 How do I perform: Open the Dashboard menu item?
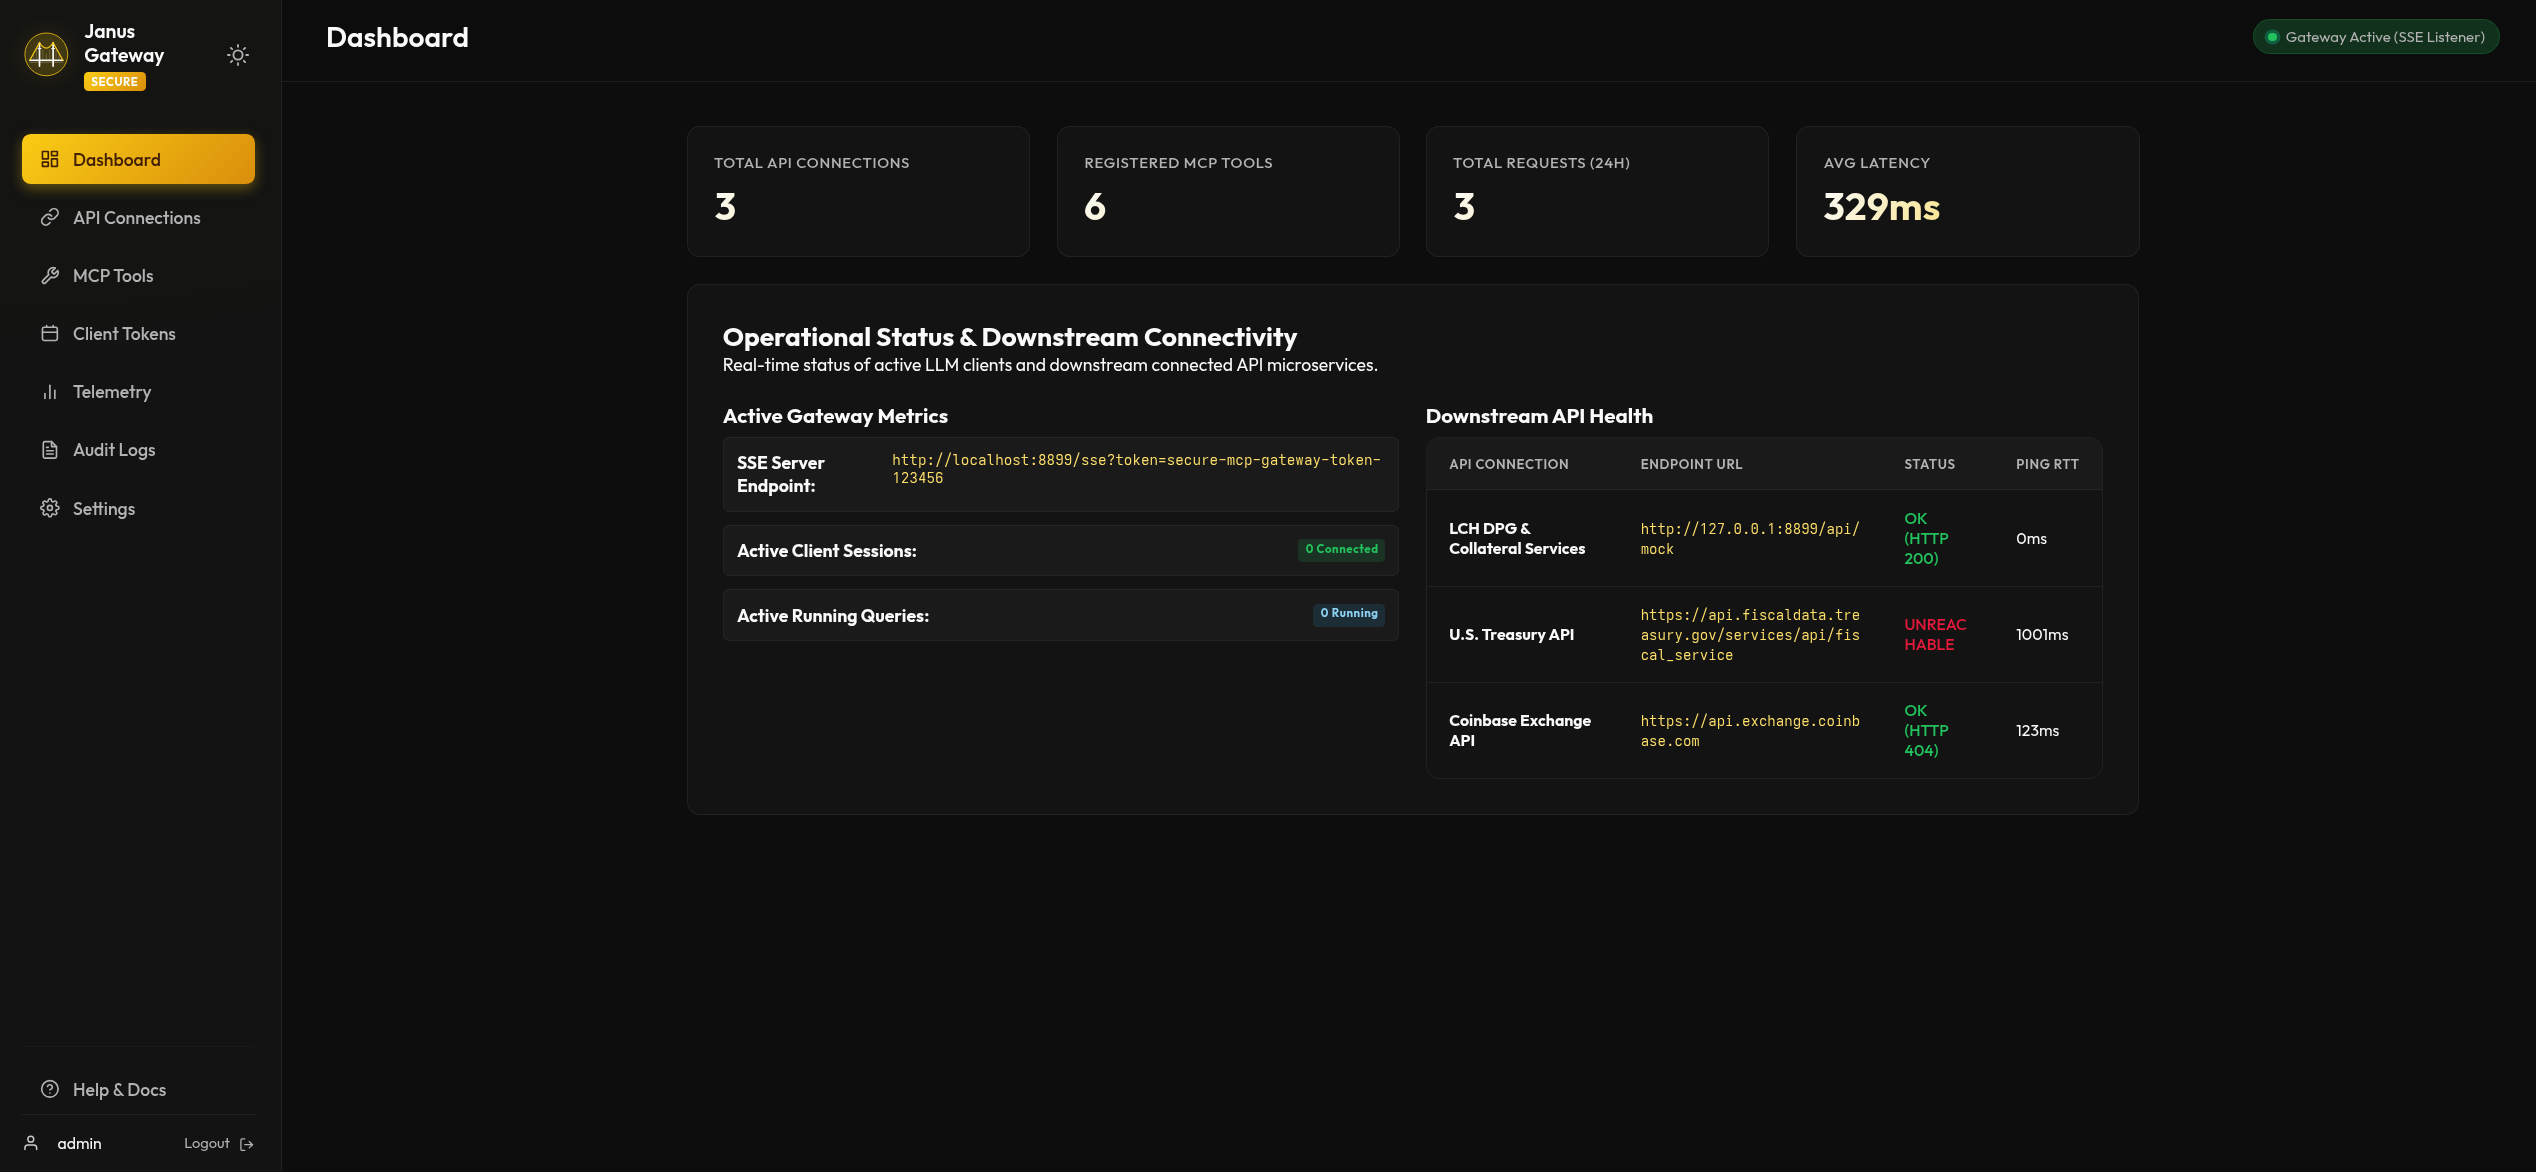coord(138,159)
